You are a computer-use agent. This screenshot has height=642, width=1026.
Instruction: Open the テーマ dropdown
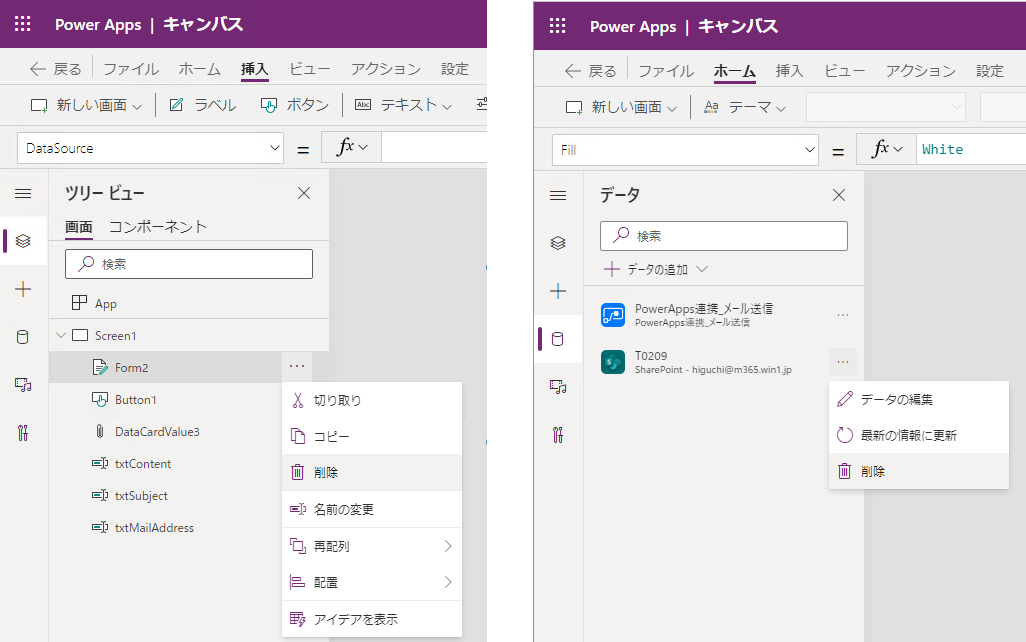coord(745,107)
